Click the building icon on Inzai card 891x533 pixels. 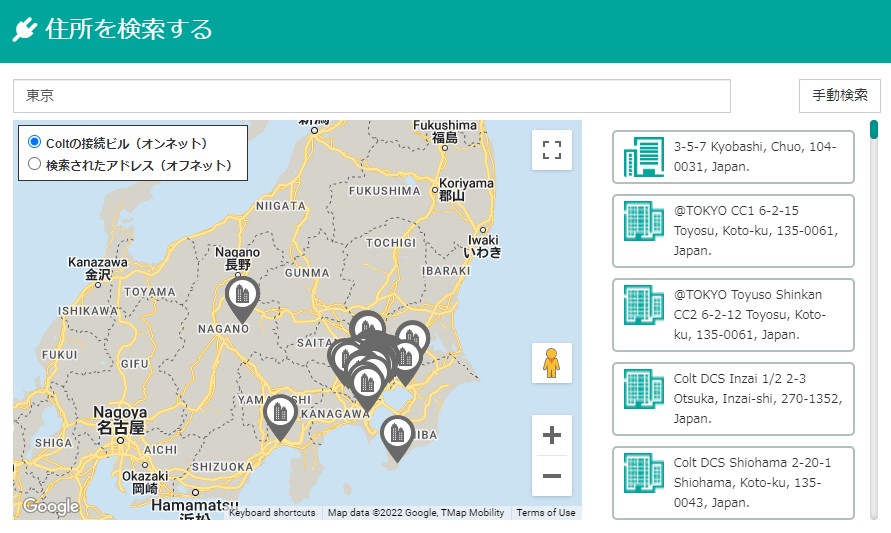(x=643, y=389)
